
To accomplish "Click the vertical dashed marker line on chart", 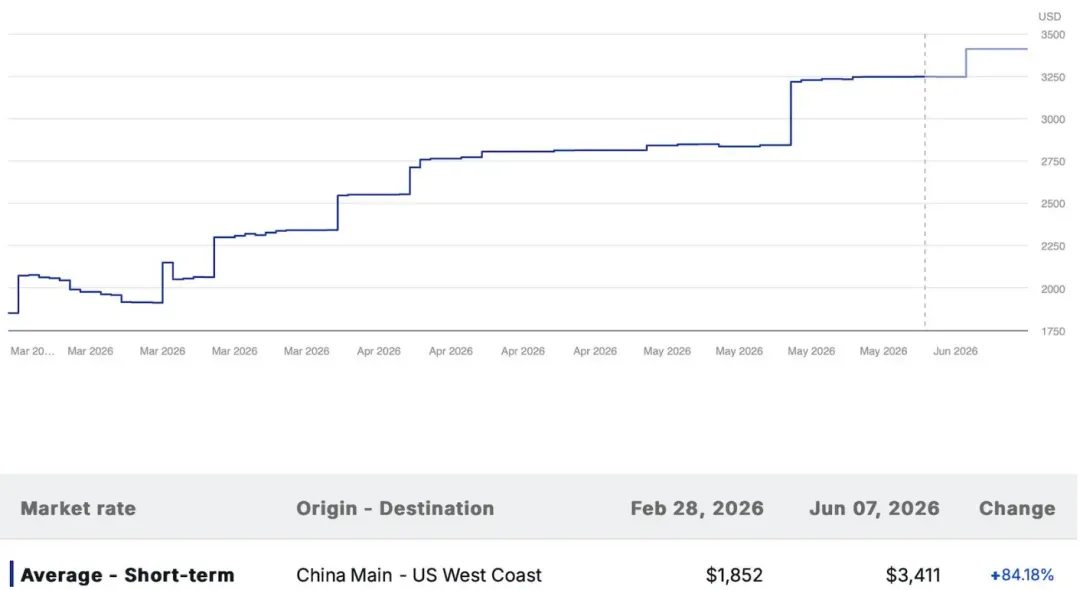I will 925,180.
